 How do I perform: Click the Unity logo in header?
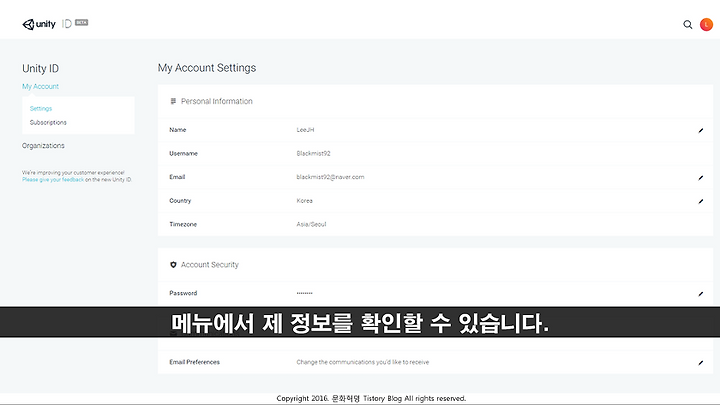pyautogui.click(x=39, y=24)
